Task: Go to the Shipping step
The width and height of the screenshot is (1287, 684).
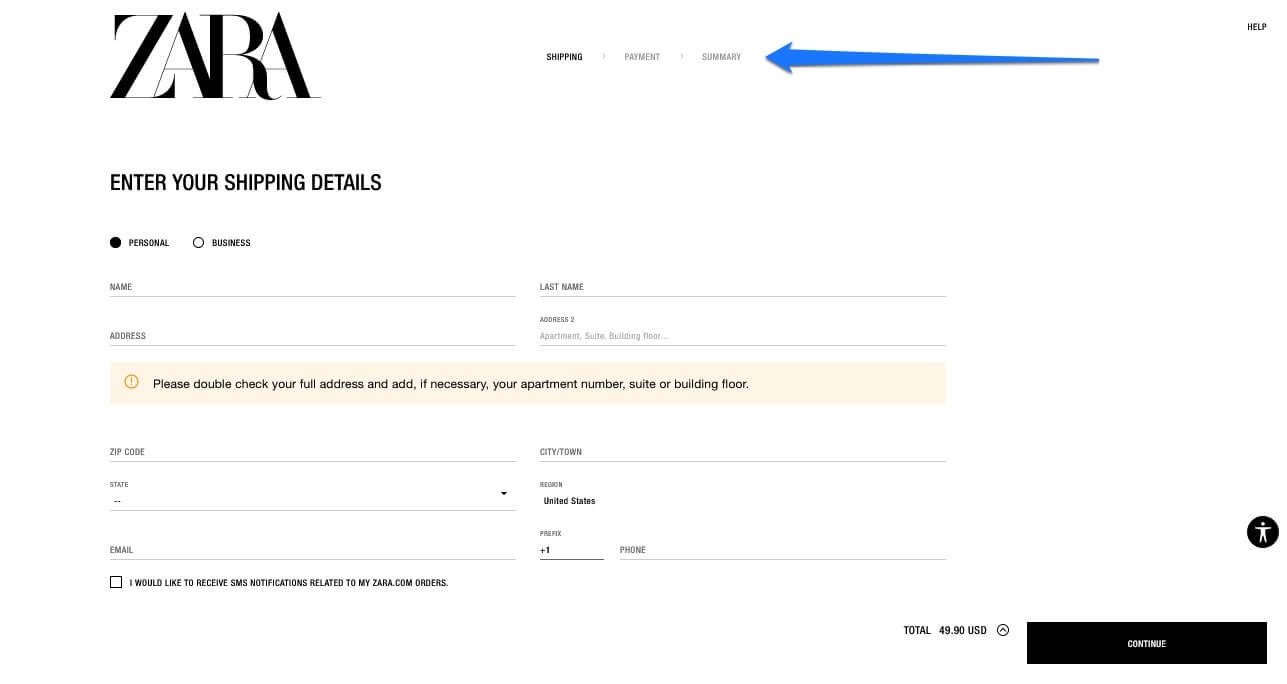Action: pyautogui.click(x=564, y=57)
